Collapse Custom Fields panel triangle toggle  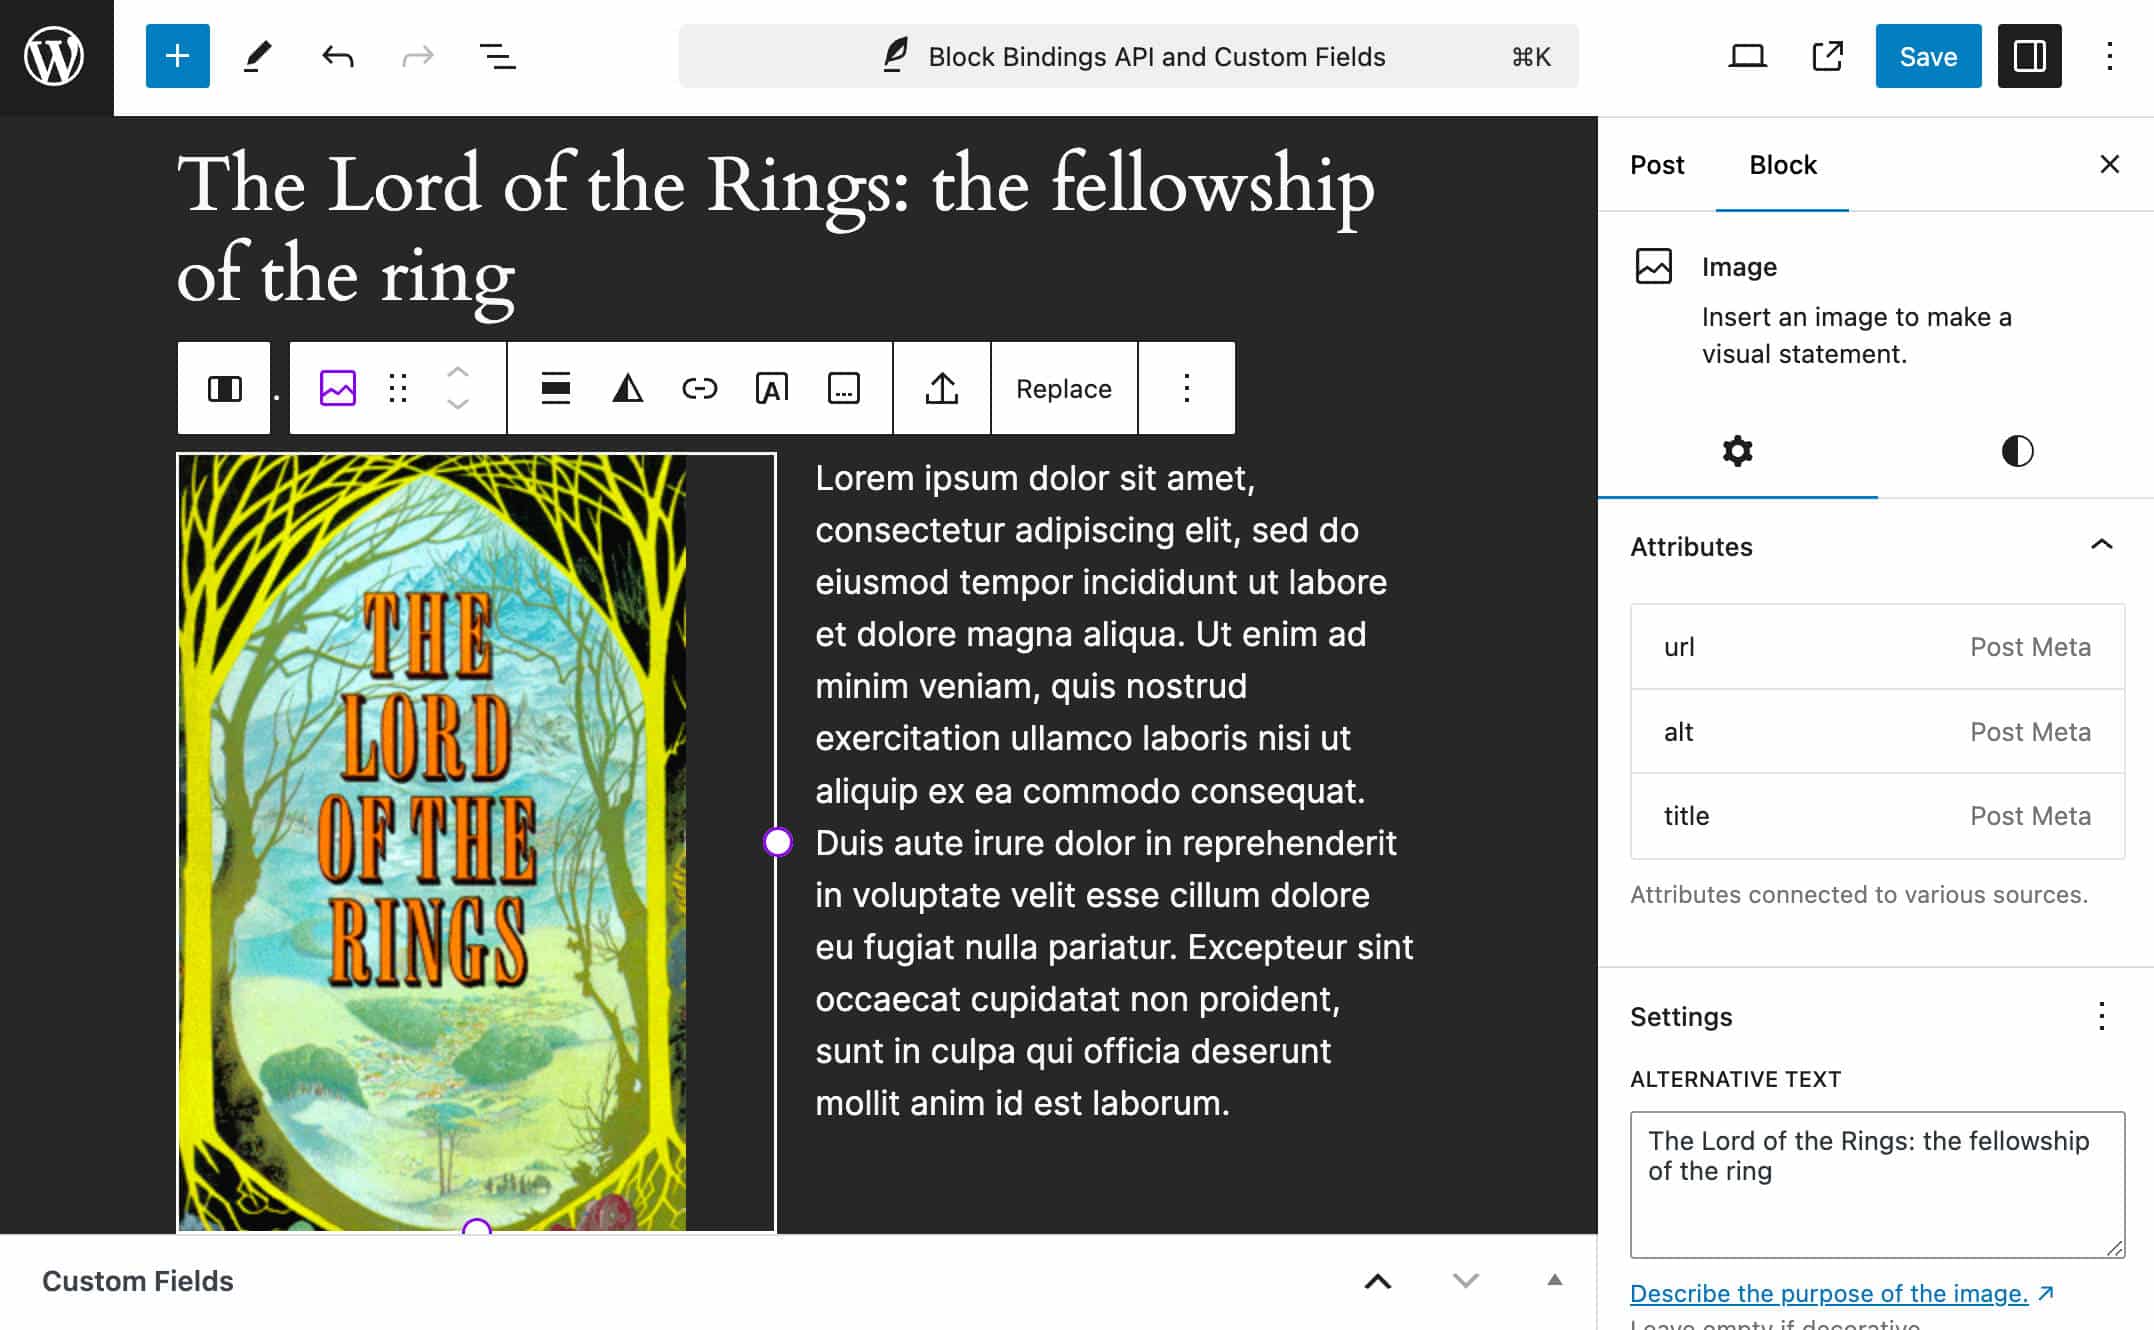pyautogui.click(x=1554, y=1280)
